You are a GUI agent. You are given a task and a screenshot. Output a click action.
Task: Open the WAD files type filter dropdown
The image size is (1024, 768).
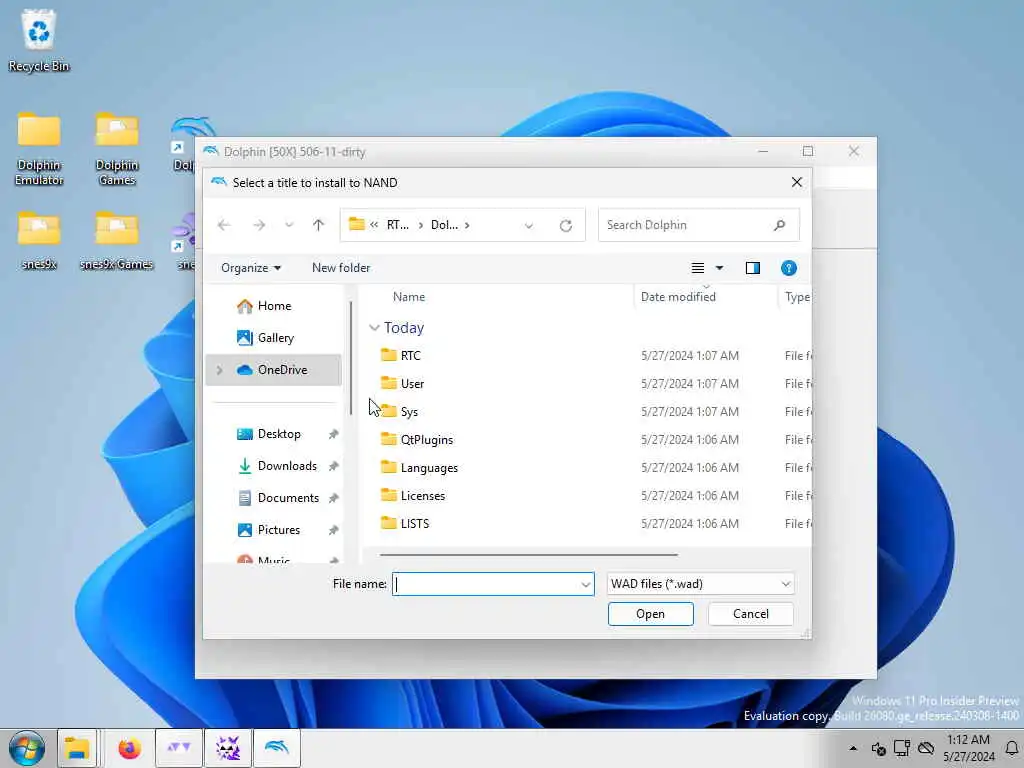pos(701,584)
